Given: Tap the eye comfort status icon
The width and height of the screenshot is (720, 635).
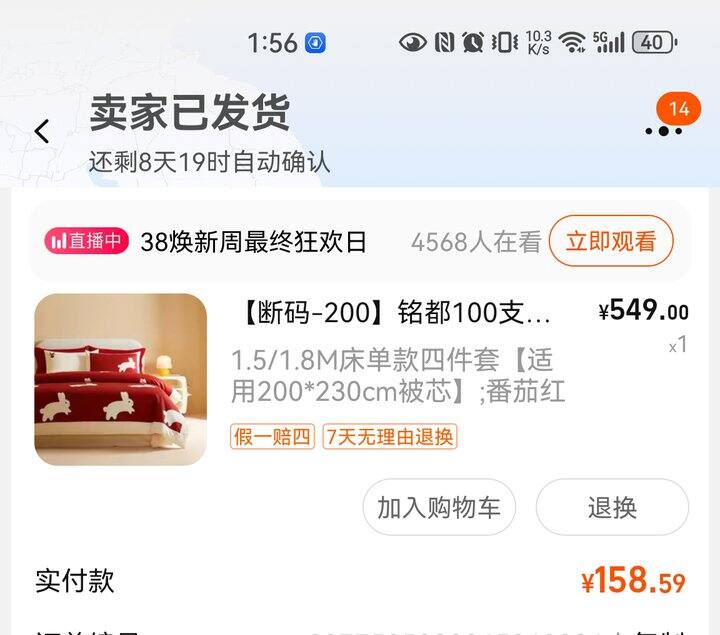Looking at the screenshot, I should pos(412,43).
